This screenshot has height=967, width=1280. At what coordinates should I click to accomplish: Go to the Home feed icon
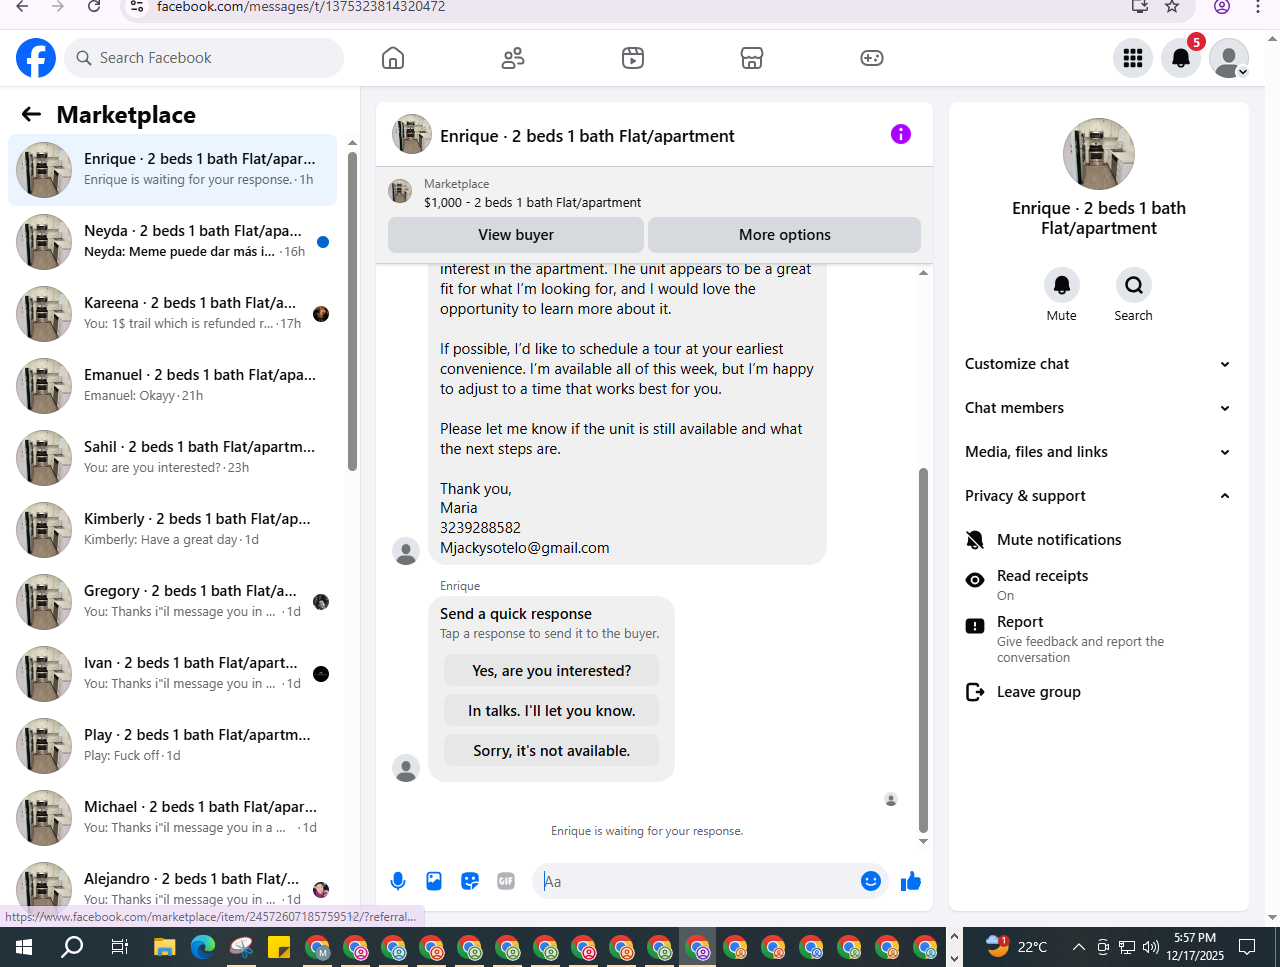click(393, 58)
